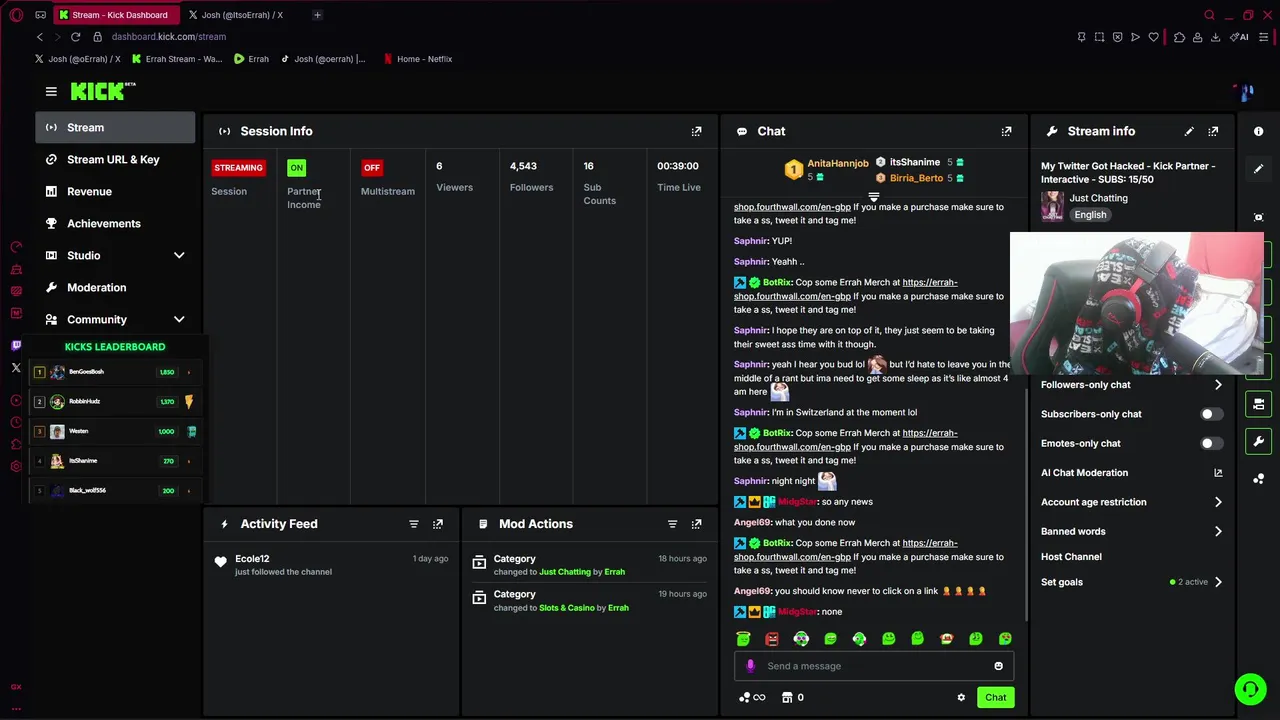Image resolution: width=1280 pixels, height=720 pixels.
Task: Edit stream info with the pencil icon
Action: [x=1189, y=131]
